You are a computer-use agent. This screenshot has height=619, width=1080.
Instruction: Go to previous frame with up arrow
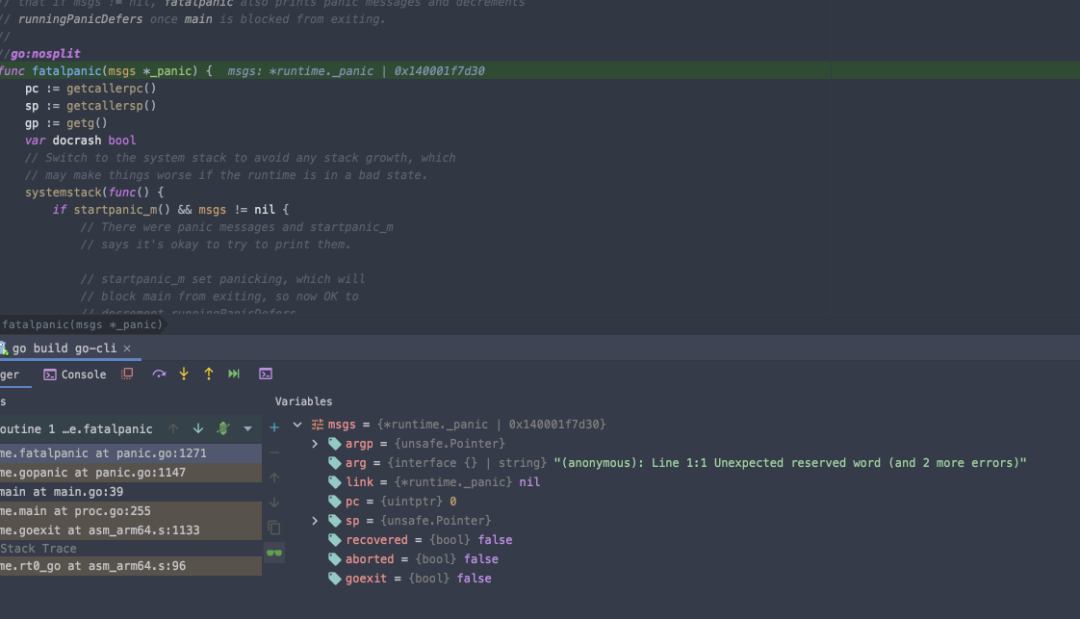pos(173,429)
